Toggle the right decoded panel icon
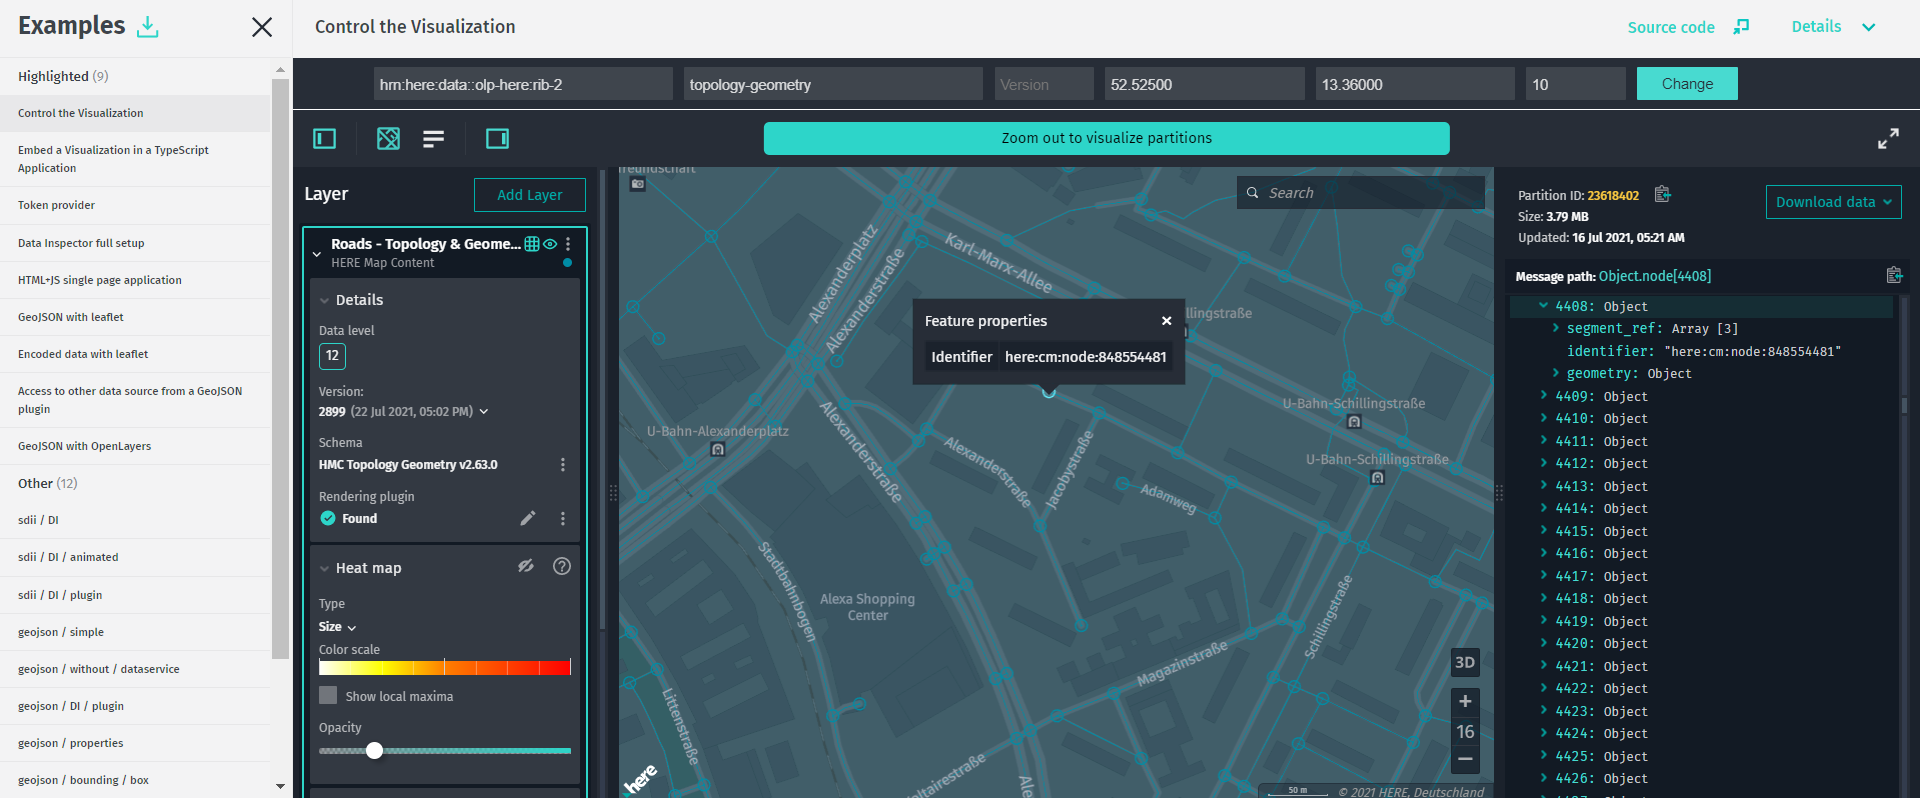The height and width of the screenshot is (798, 1920). 497,139
